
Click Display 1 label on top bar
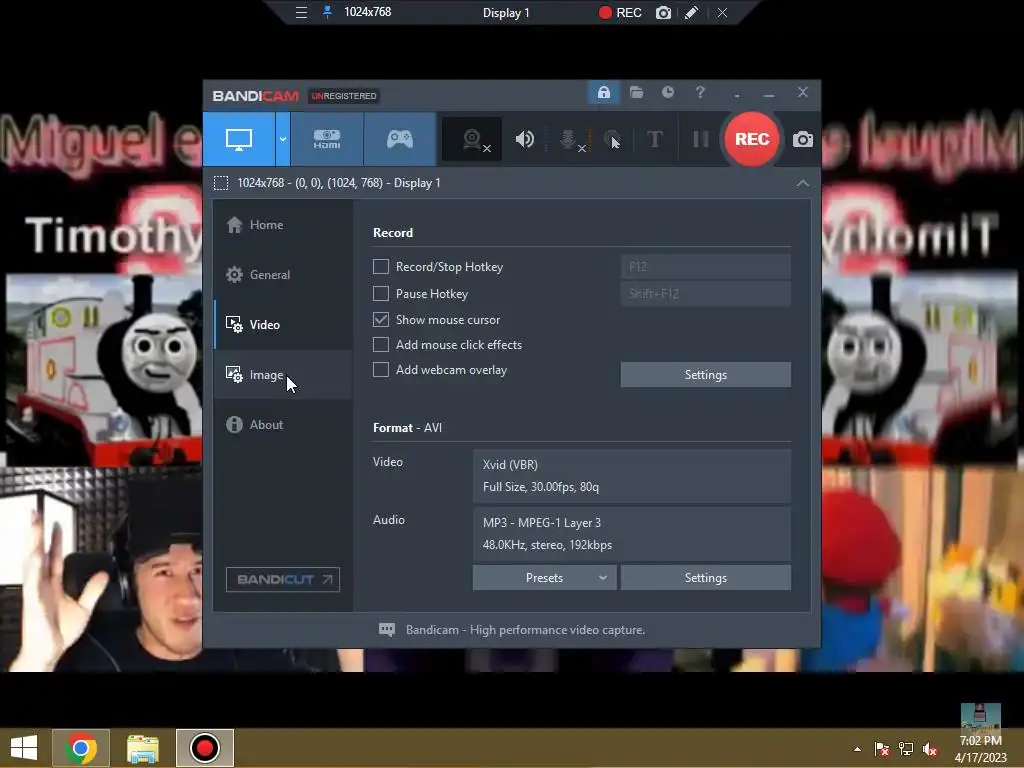pyautogui.click(x=506, y=12)
